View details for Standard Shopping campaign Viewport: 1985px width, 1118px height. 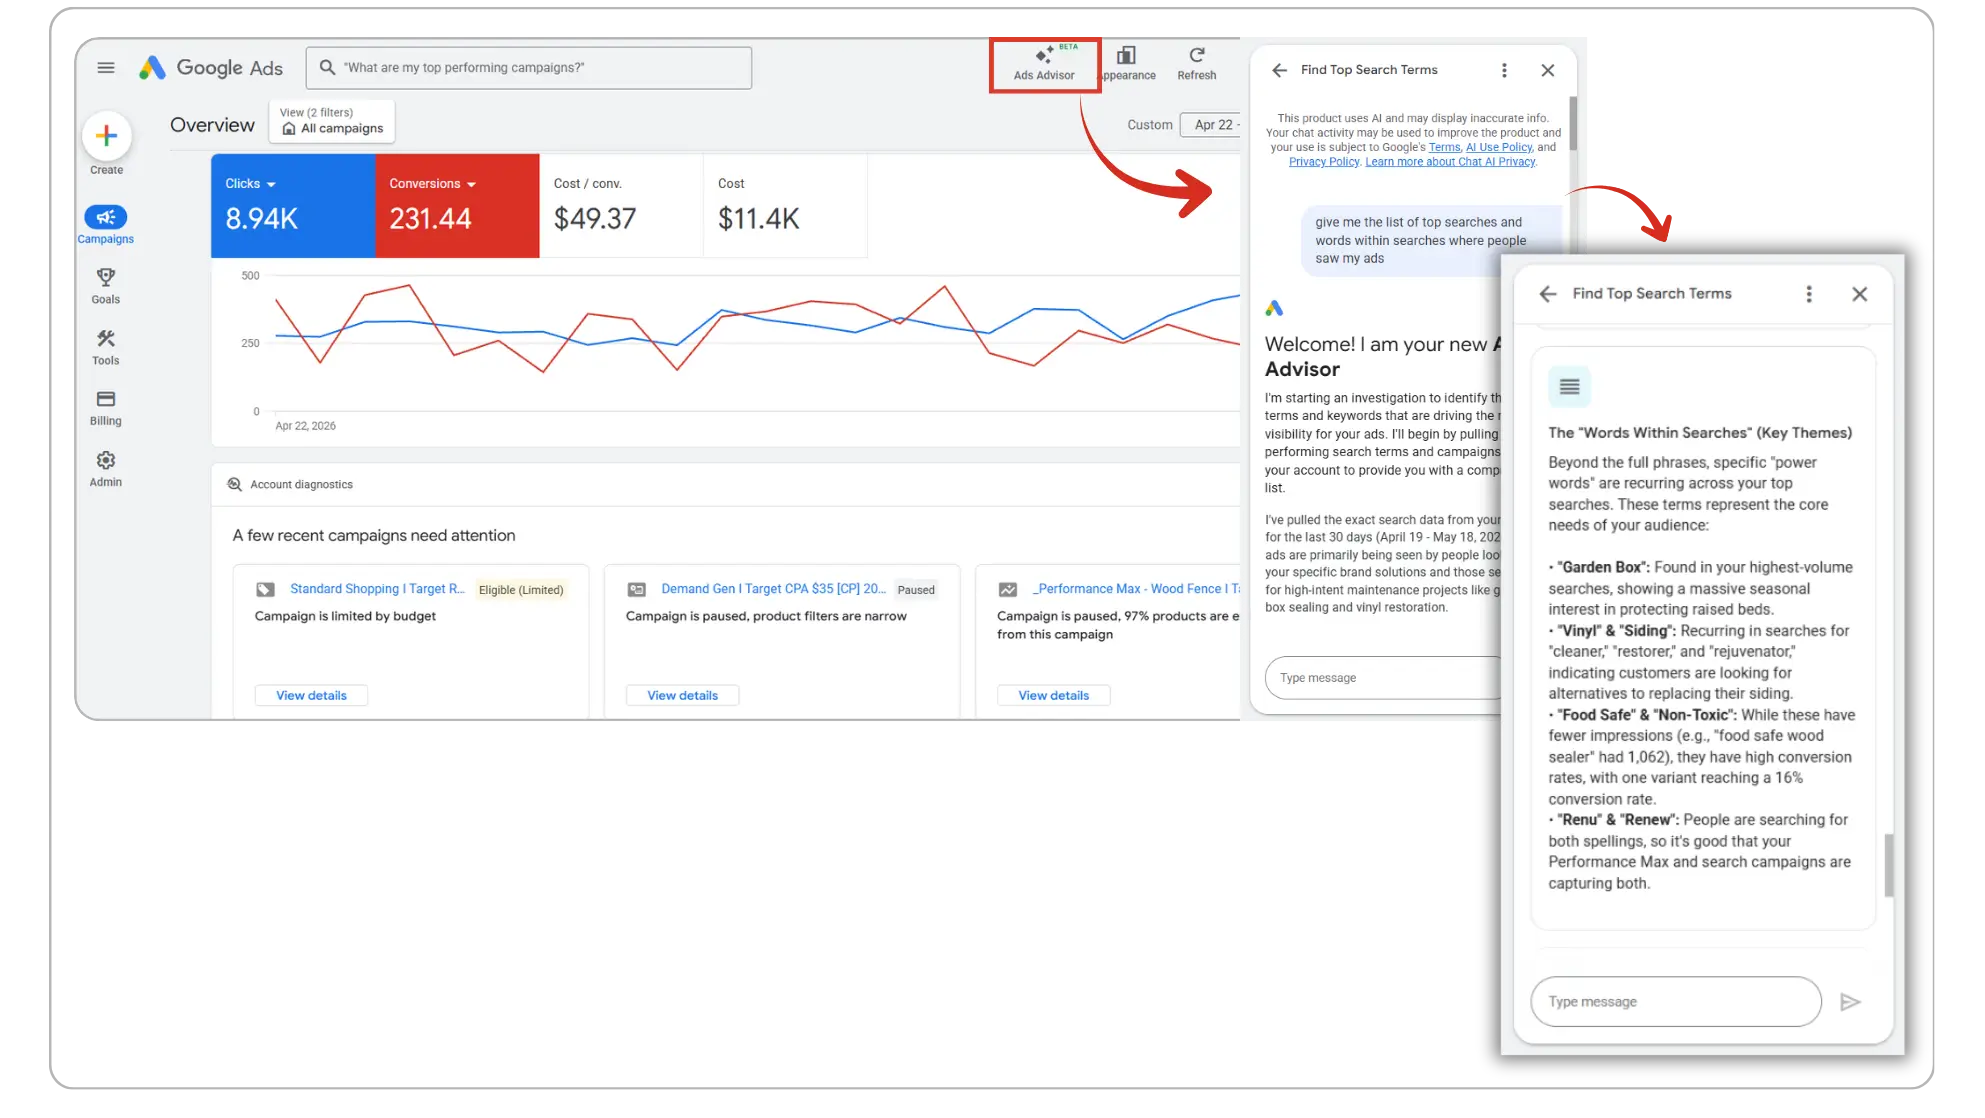pos(311,696)
